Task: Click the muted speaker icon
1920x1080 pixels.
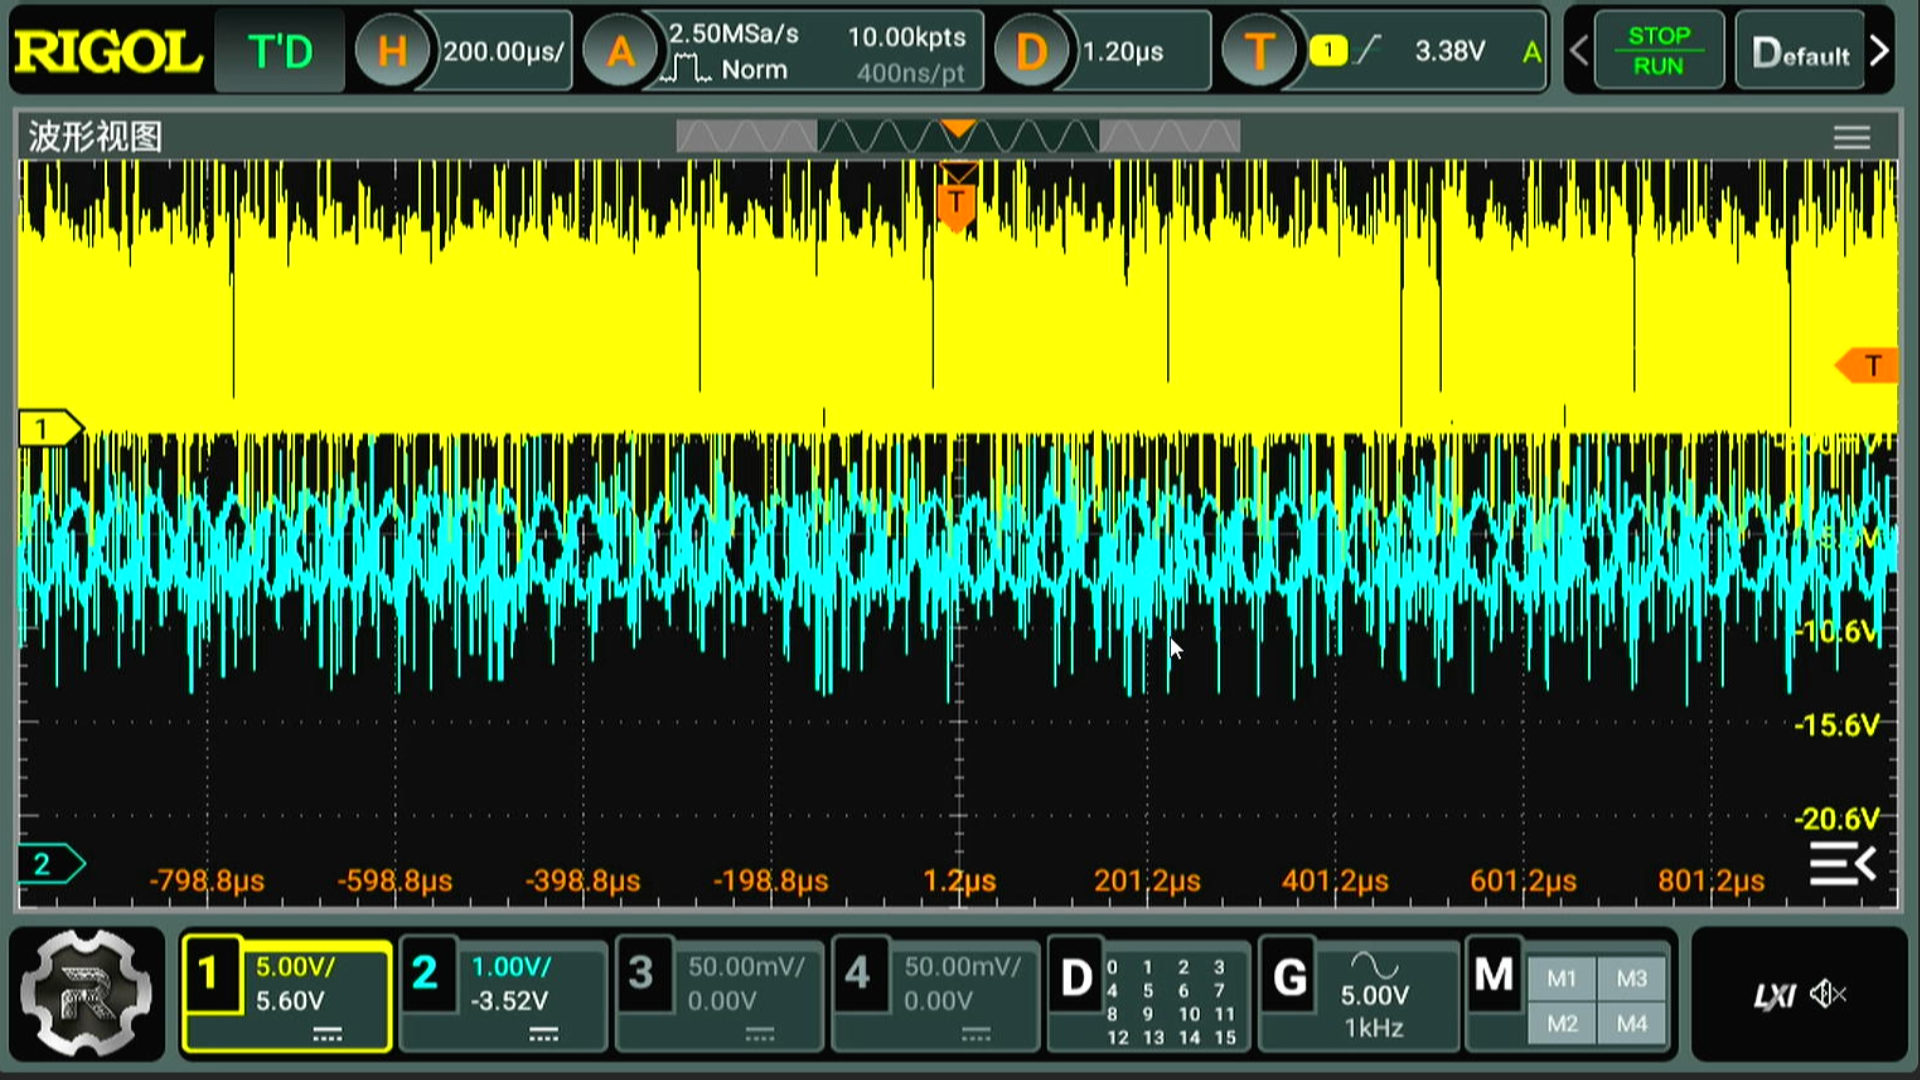Action: (x=1829, y=994)
